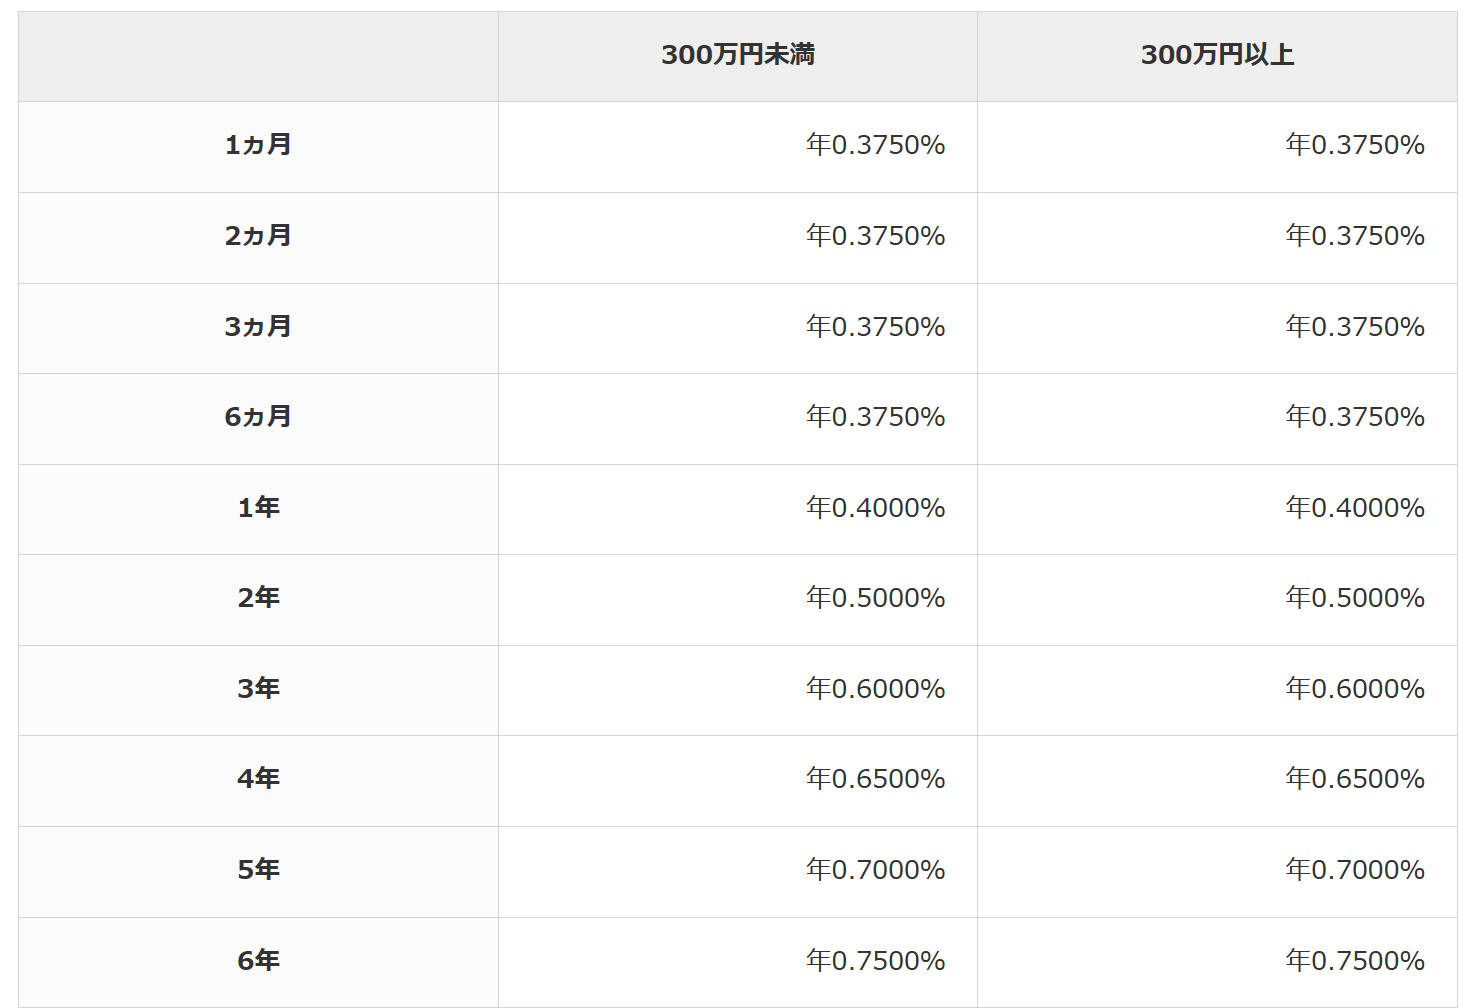
Task: Select the 2ヵ月 row label
Action: (258, 236)
